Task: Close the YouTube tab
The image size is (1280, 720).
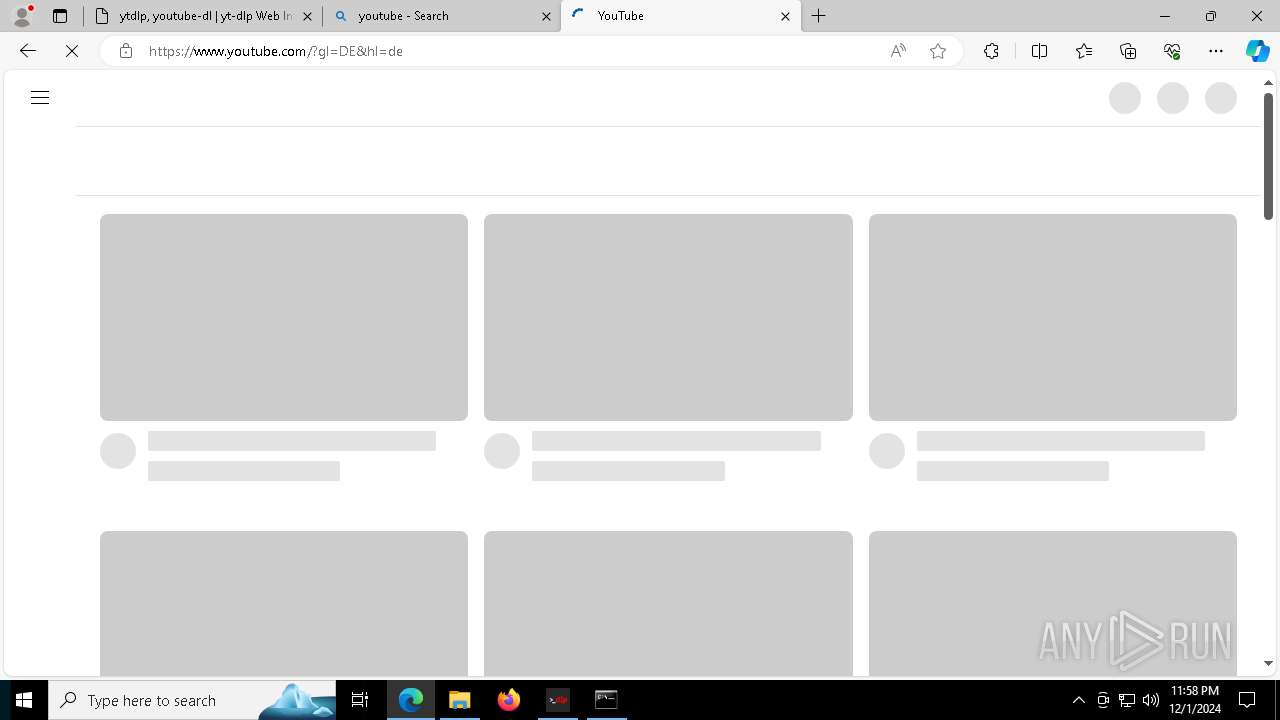Action: click(x=785, y=16)
